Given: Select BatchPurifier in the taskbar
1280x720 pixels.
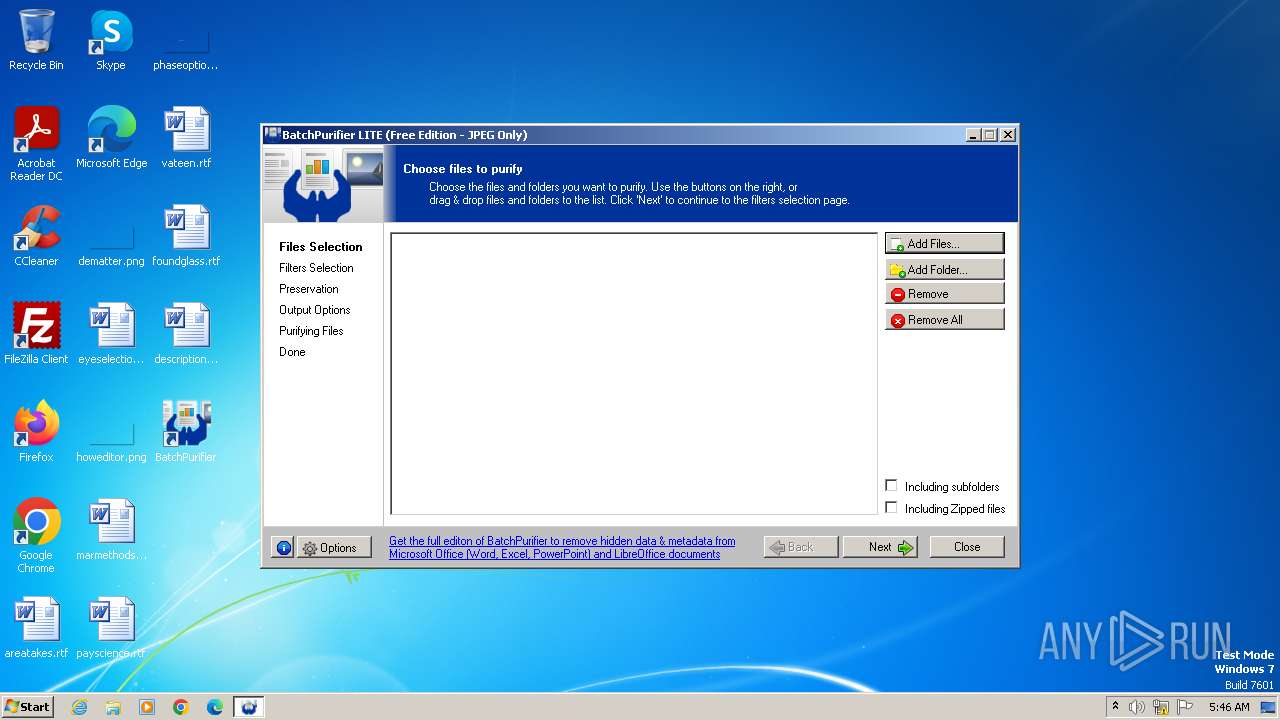Looking at the screenshot, I should point(249,707).
